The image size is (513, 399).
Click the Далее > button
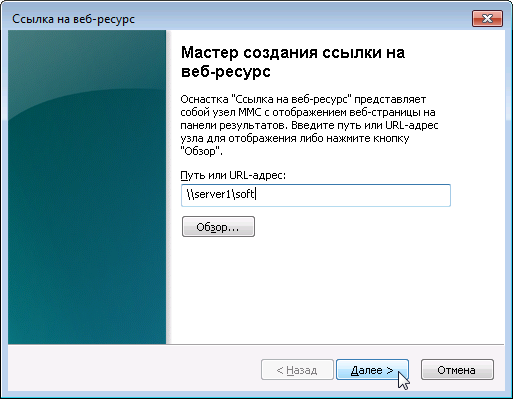pos(372,370)
